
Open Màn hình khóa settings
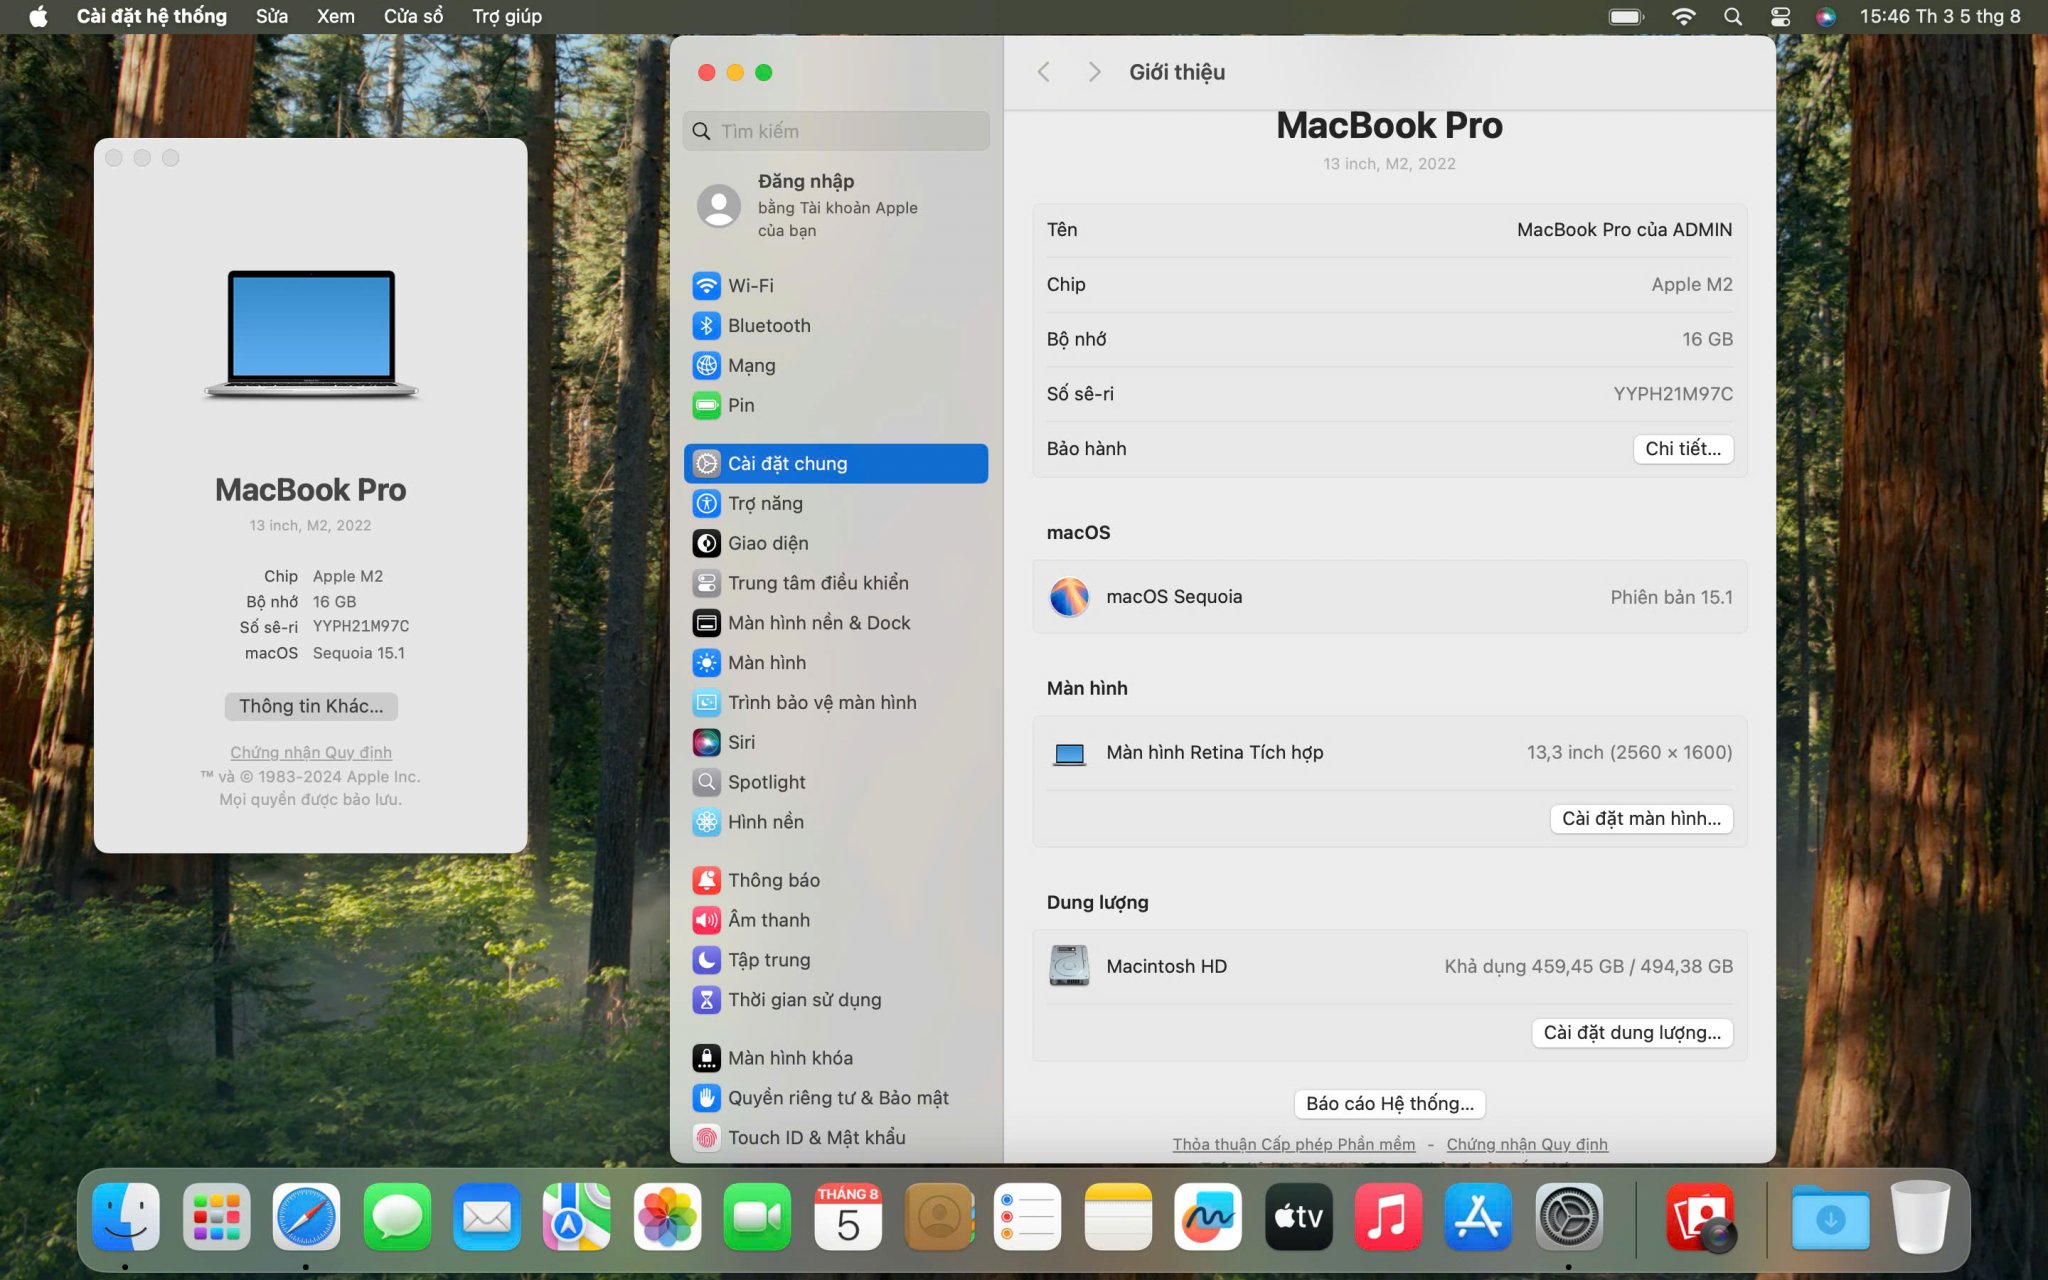(x=836, y=1058)
